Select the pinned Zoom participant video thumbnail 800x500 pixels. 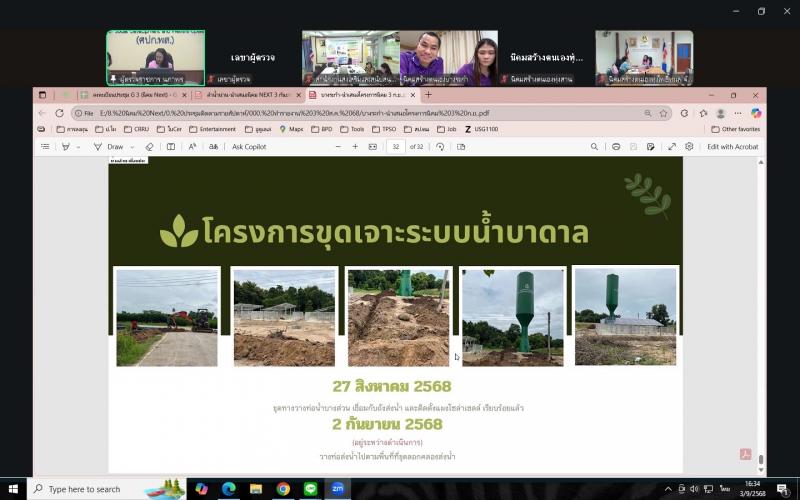click(156, 58)
